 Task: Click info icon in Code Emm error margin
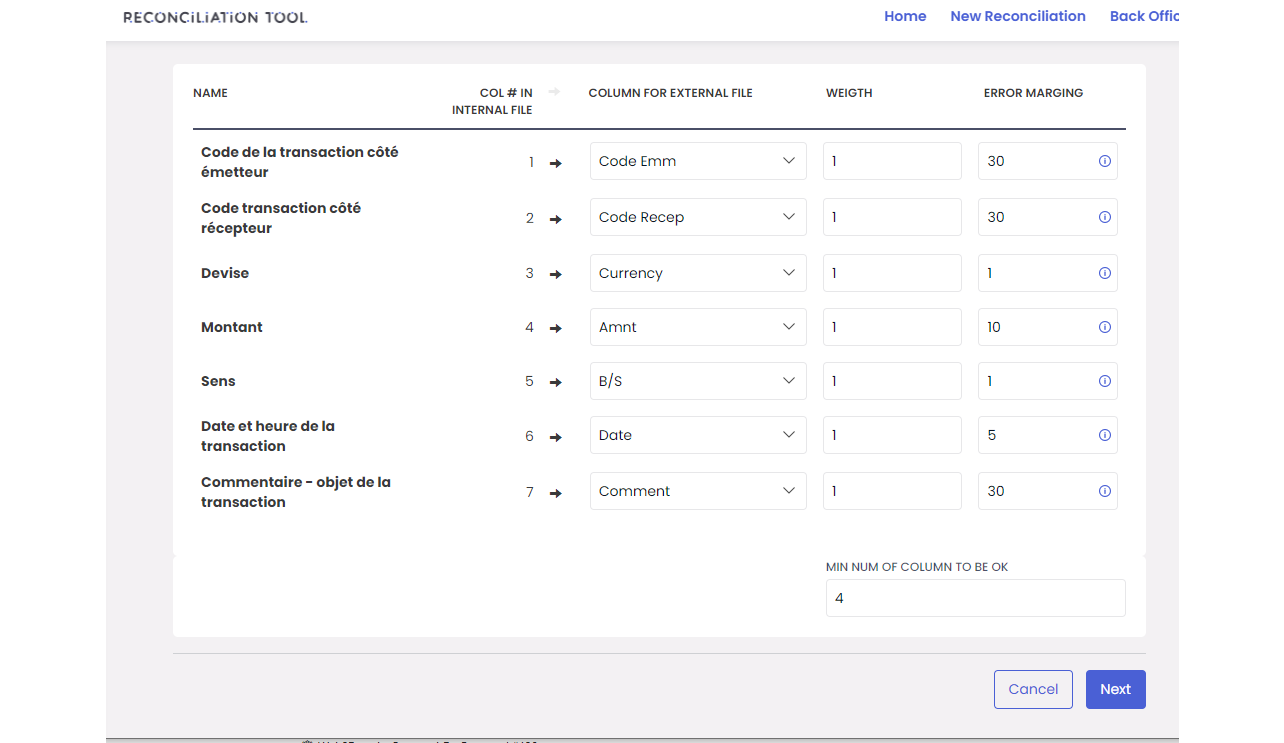pyautogui.click(x=1104, y=161)
